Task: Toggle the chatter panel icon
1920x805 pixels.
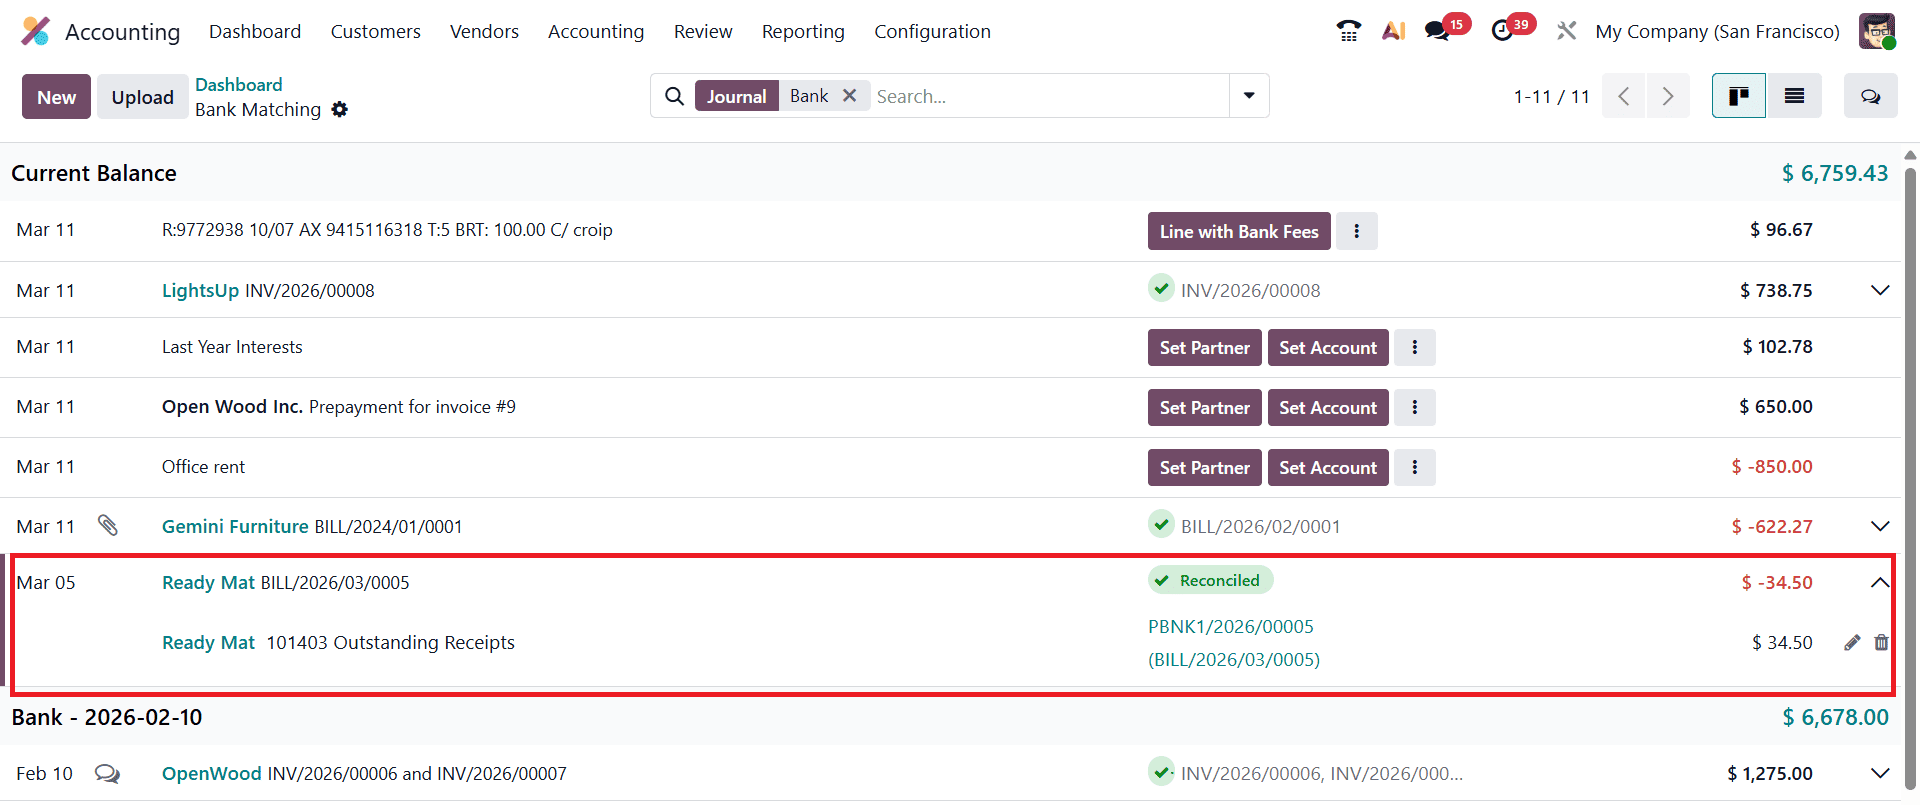Action: 1870,96
